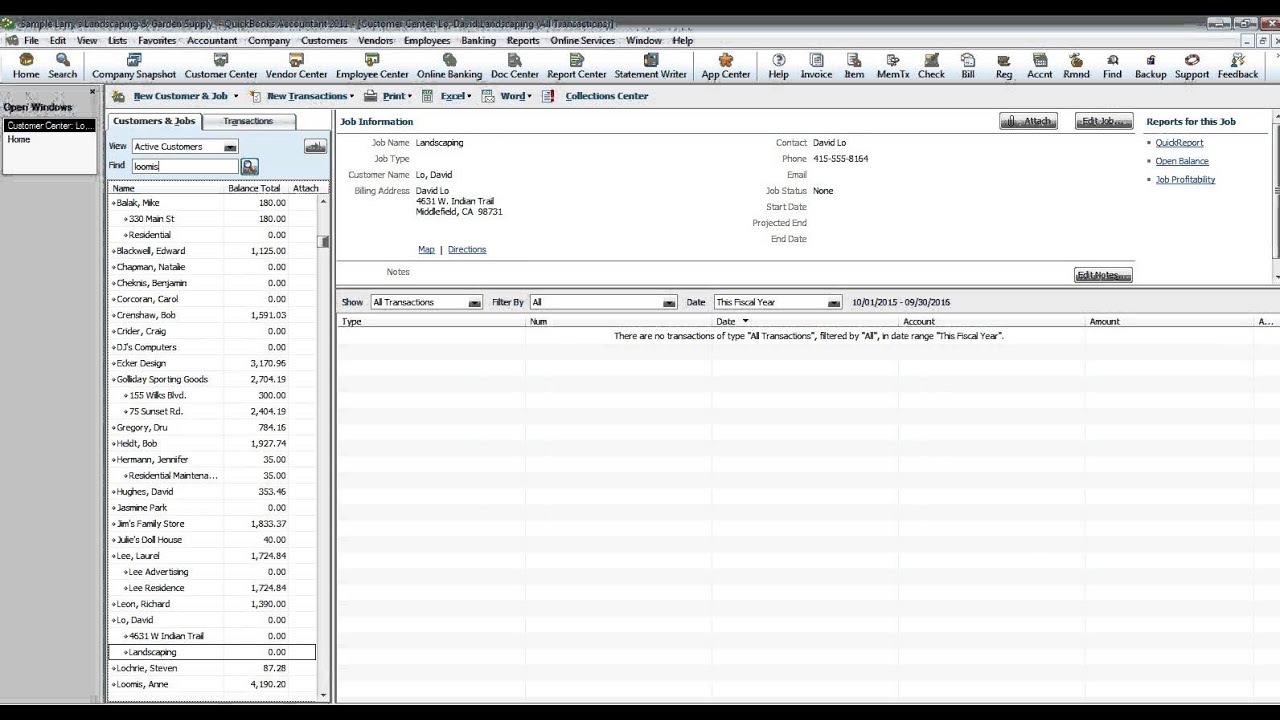1280x720 pixels.
Task: Open the Job Profitability link
Action: pos(1185,180)
